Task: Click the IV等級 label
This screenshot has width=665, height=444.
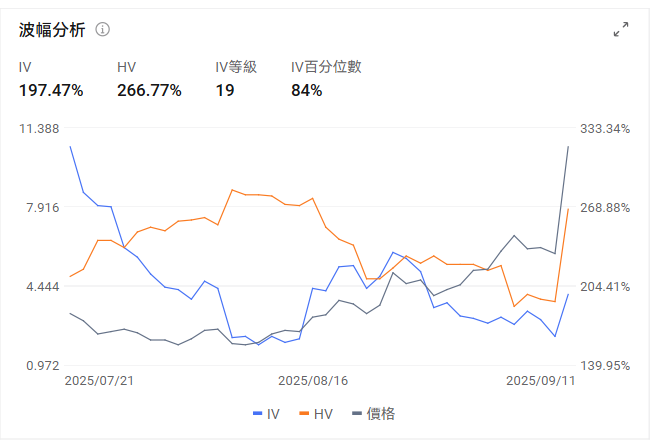Action: coord(236,67)
